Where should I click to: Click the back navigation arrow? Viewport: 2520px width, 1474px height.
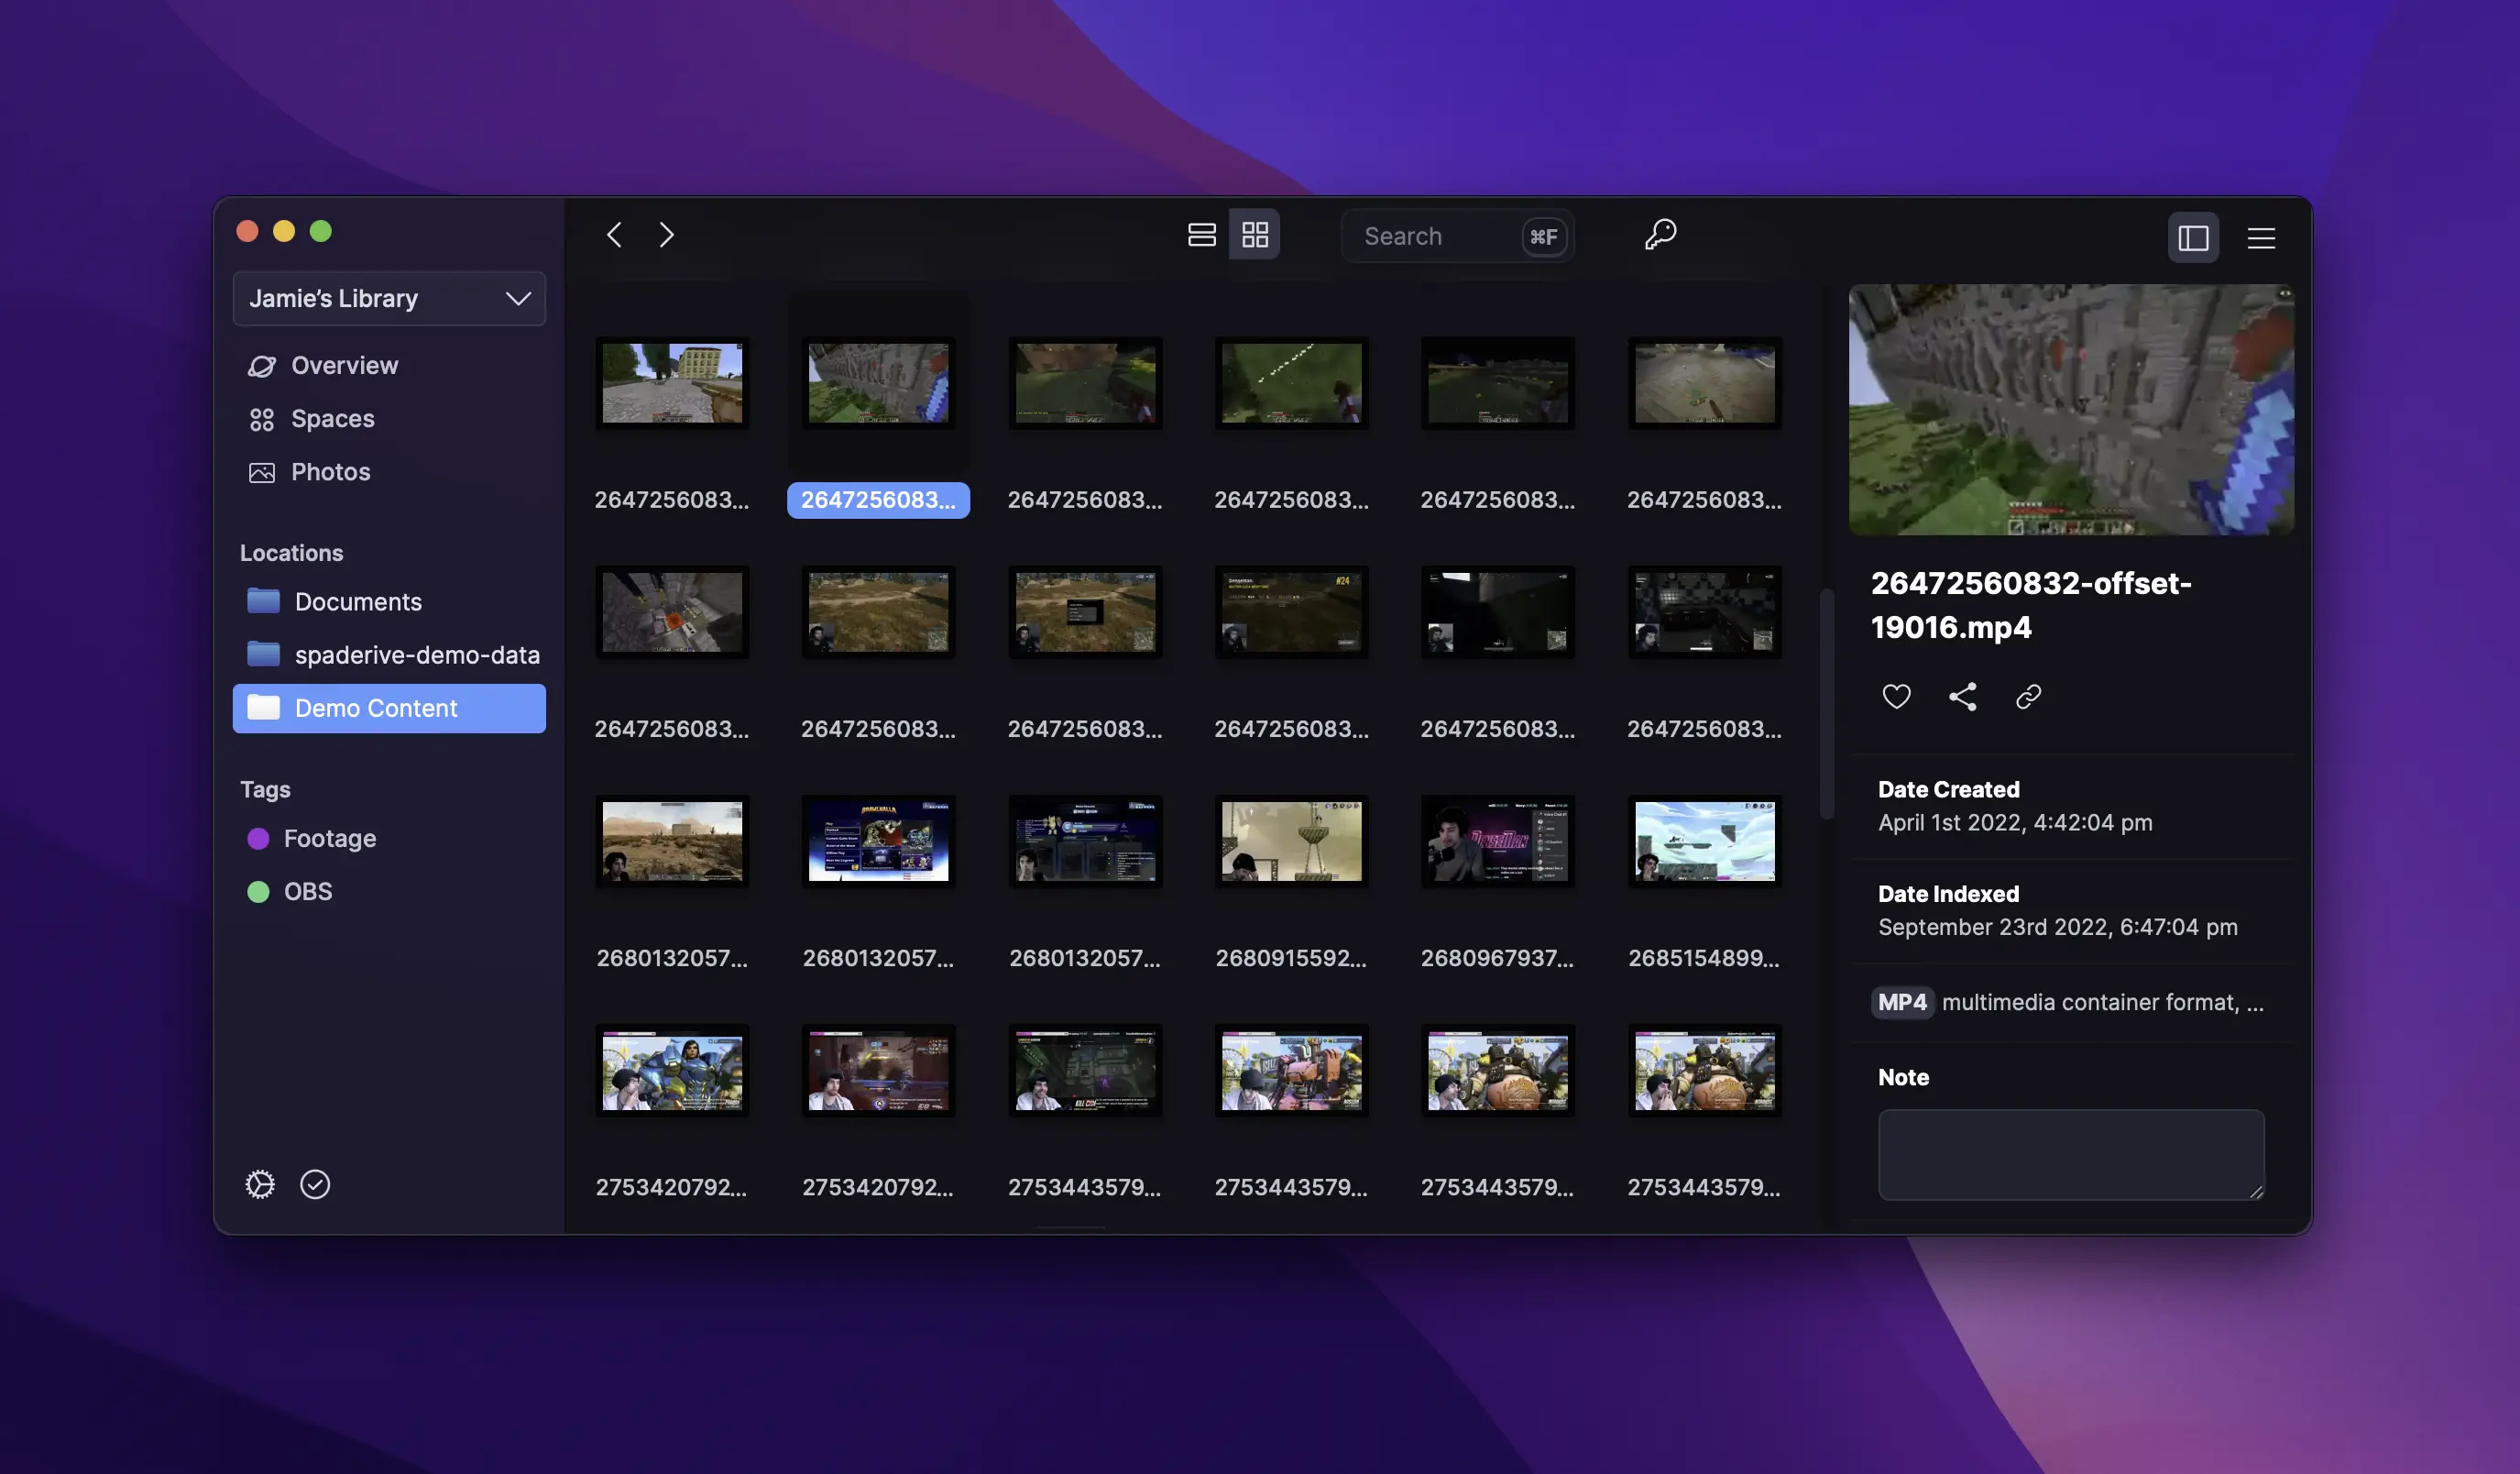614,235
